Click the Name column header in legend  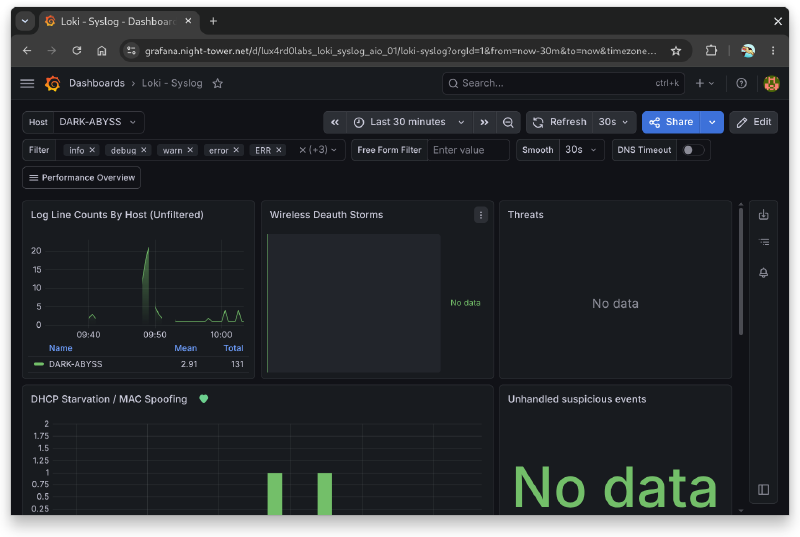click(x=60, y=348)
